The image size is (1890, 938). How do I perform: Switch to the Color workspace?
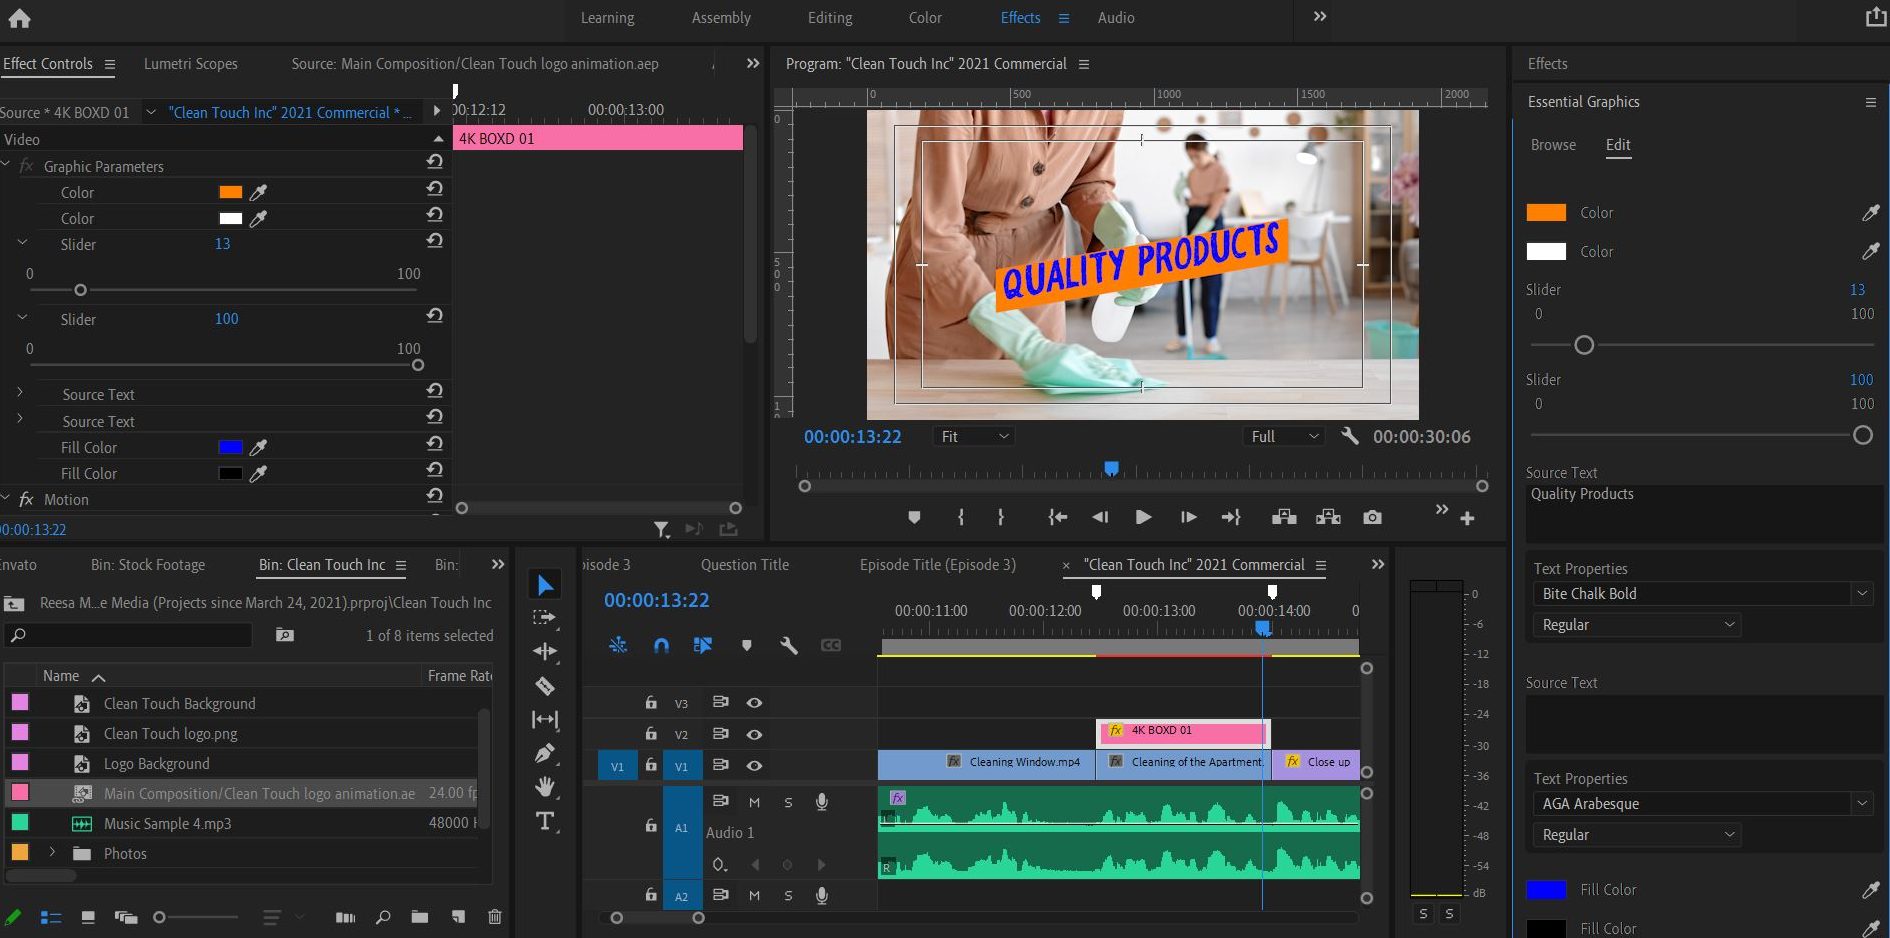point(925,18)
